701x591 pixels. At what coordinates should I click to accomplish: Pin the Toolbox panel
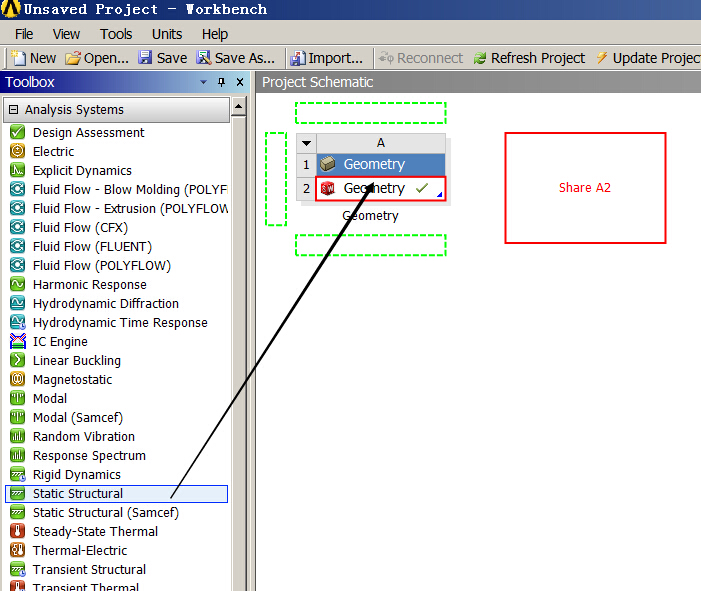pos(221,82)
